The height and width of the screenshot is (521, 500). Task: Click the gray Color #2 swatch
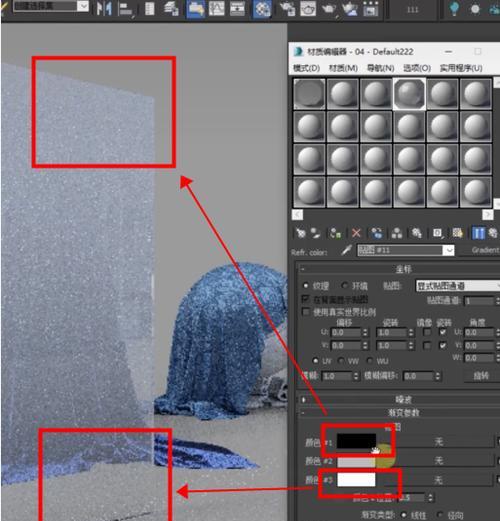pyautogui.click(x=356, y=462)
